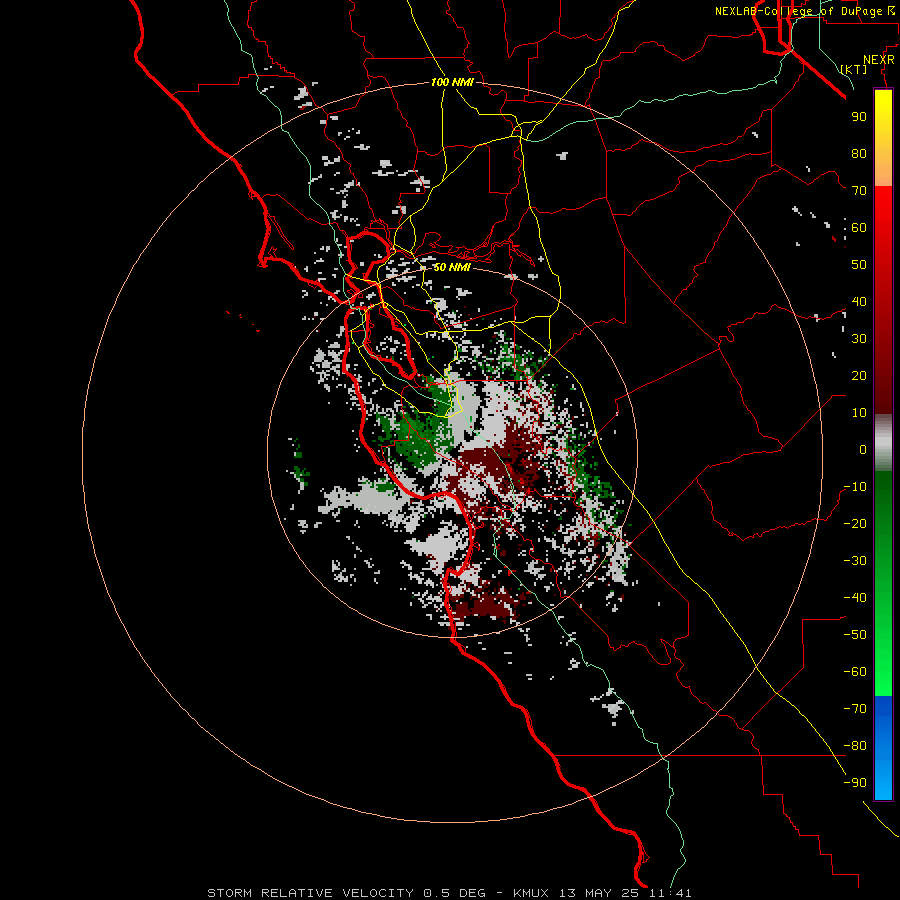The image size is (900, 900).
Task: Click the "-10" scale label
Action: (855, 487)
